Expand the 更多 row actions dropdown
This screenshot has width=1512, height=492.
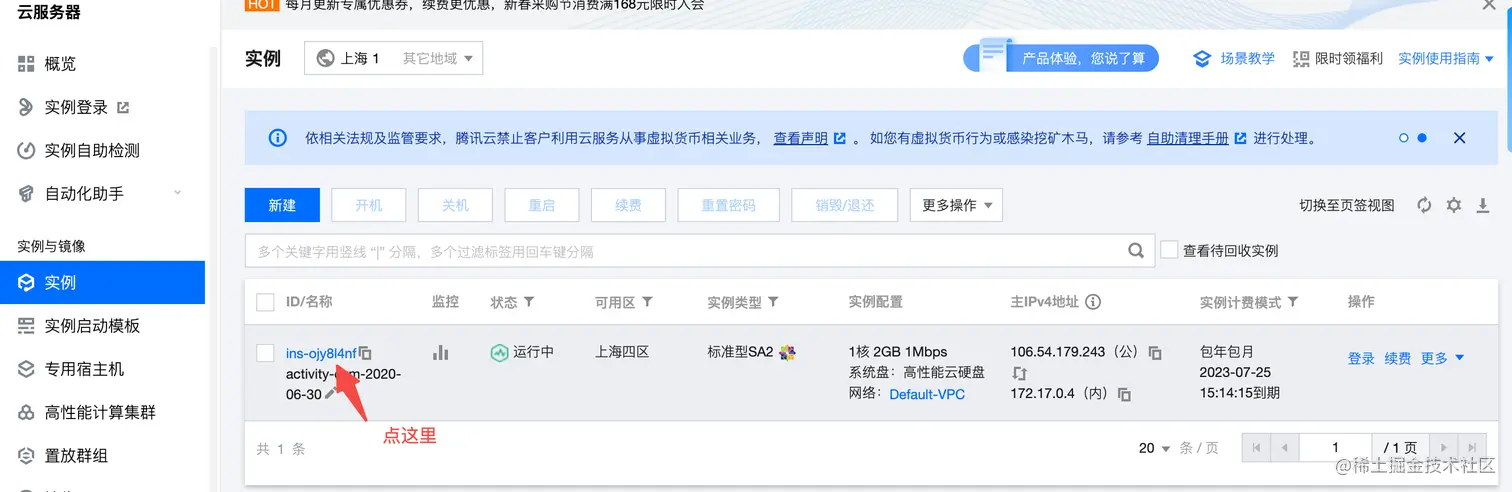1442,358
